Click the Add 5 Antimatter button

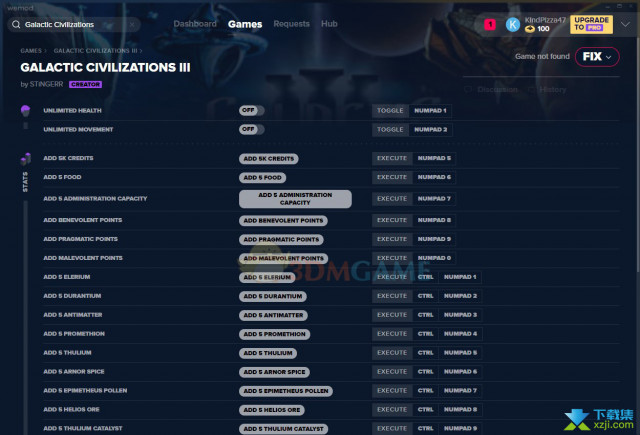273,315
